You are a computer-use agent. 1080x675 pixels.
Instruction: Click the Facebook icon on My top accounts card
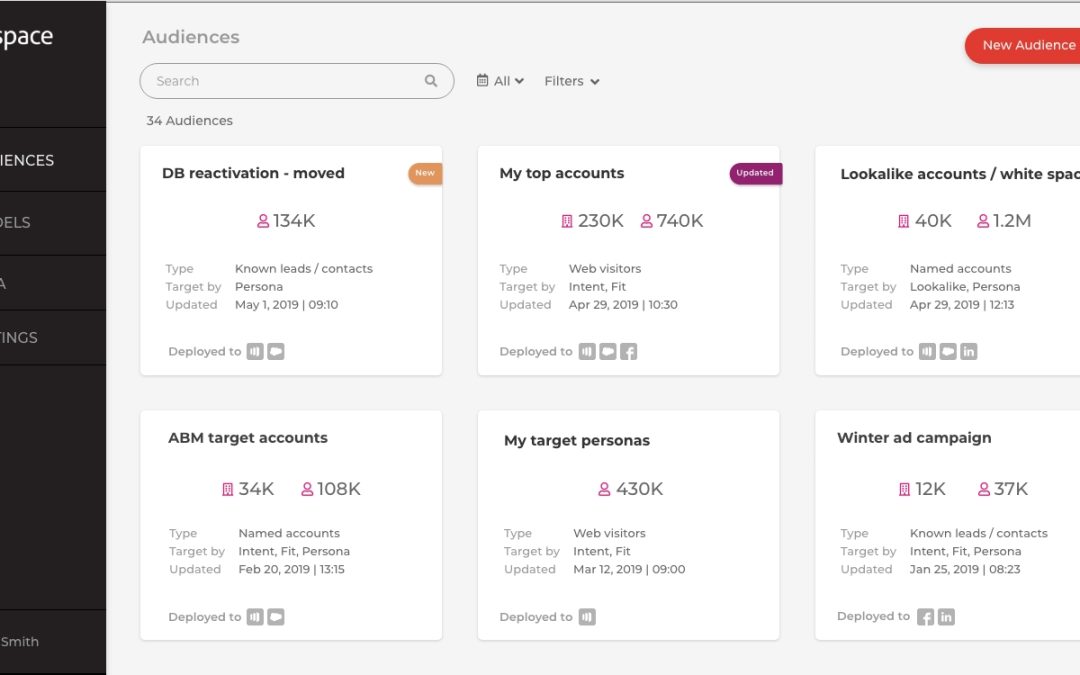(628, 351)
